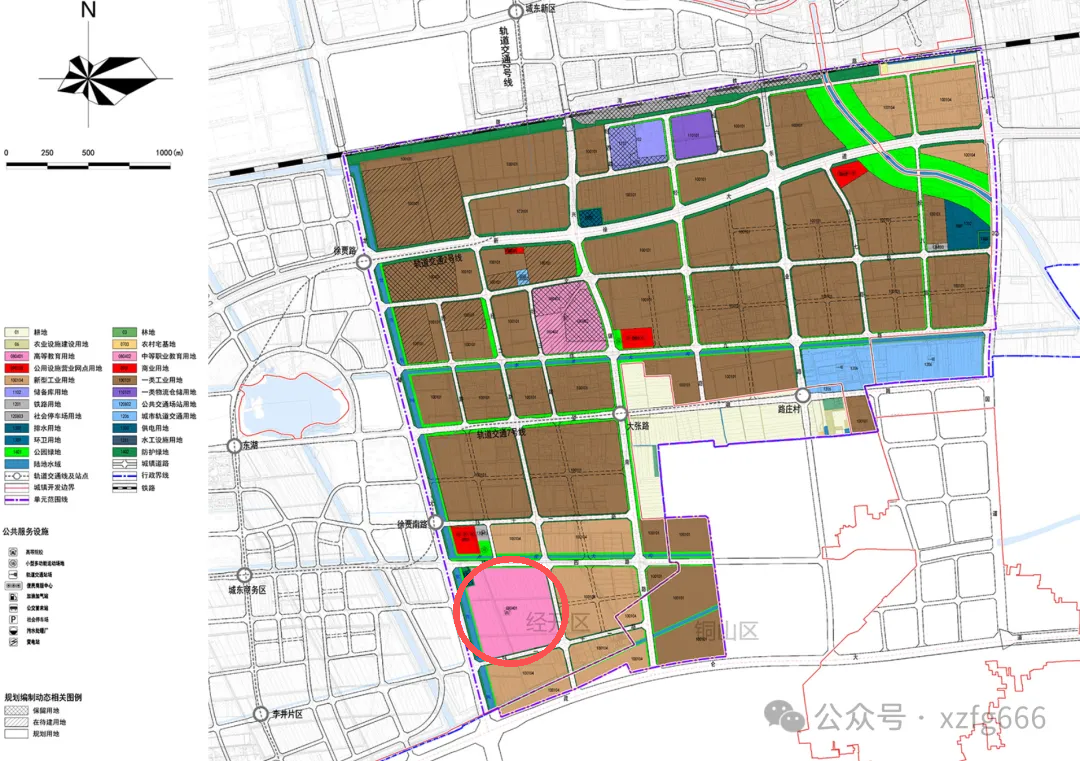1080x761 pixels.
Task: Click the 徐贾路 station circle marker
Action: click(x=364, y=262)
